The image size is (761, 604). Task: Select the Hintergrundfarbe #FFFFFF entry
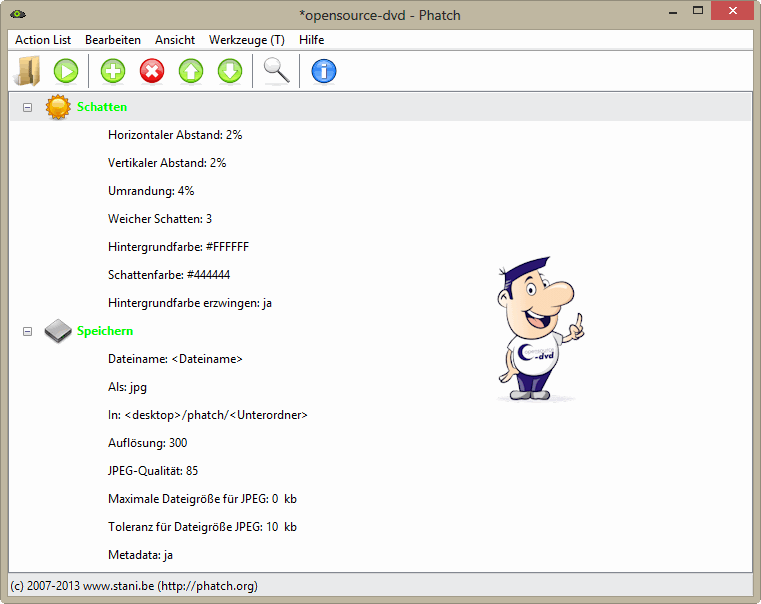pos(178,247)
